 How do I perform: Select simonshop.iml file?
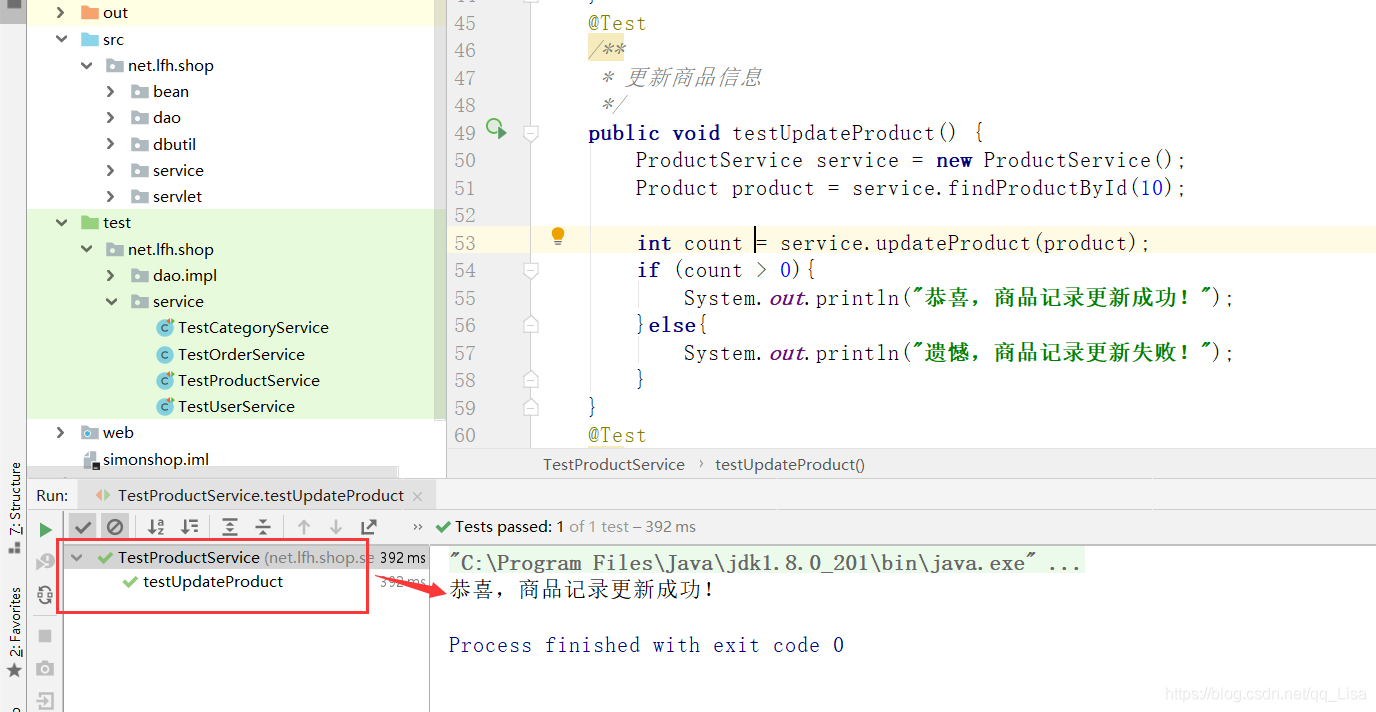point(156,459)
